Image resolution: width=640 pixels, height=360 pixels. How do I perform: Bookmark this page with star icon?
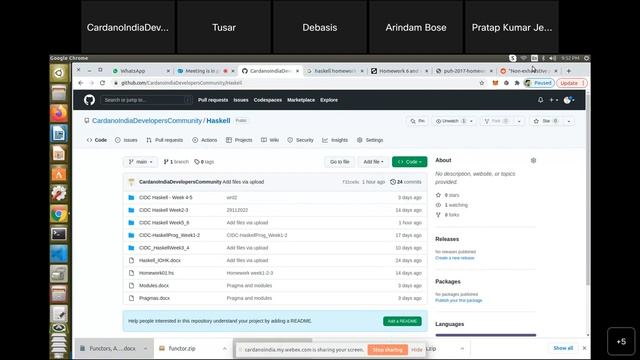(x=482, y=83)
